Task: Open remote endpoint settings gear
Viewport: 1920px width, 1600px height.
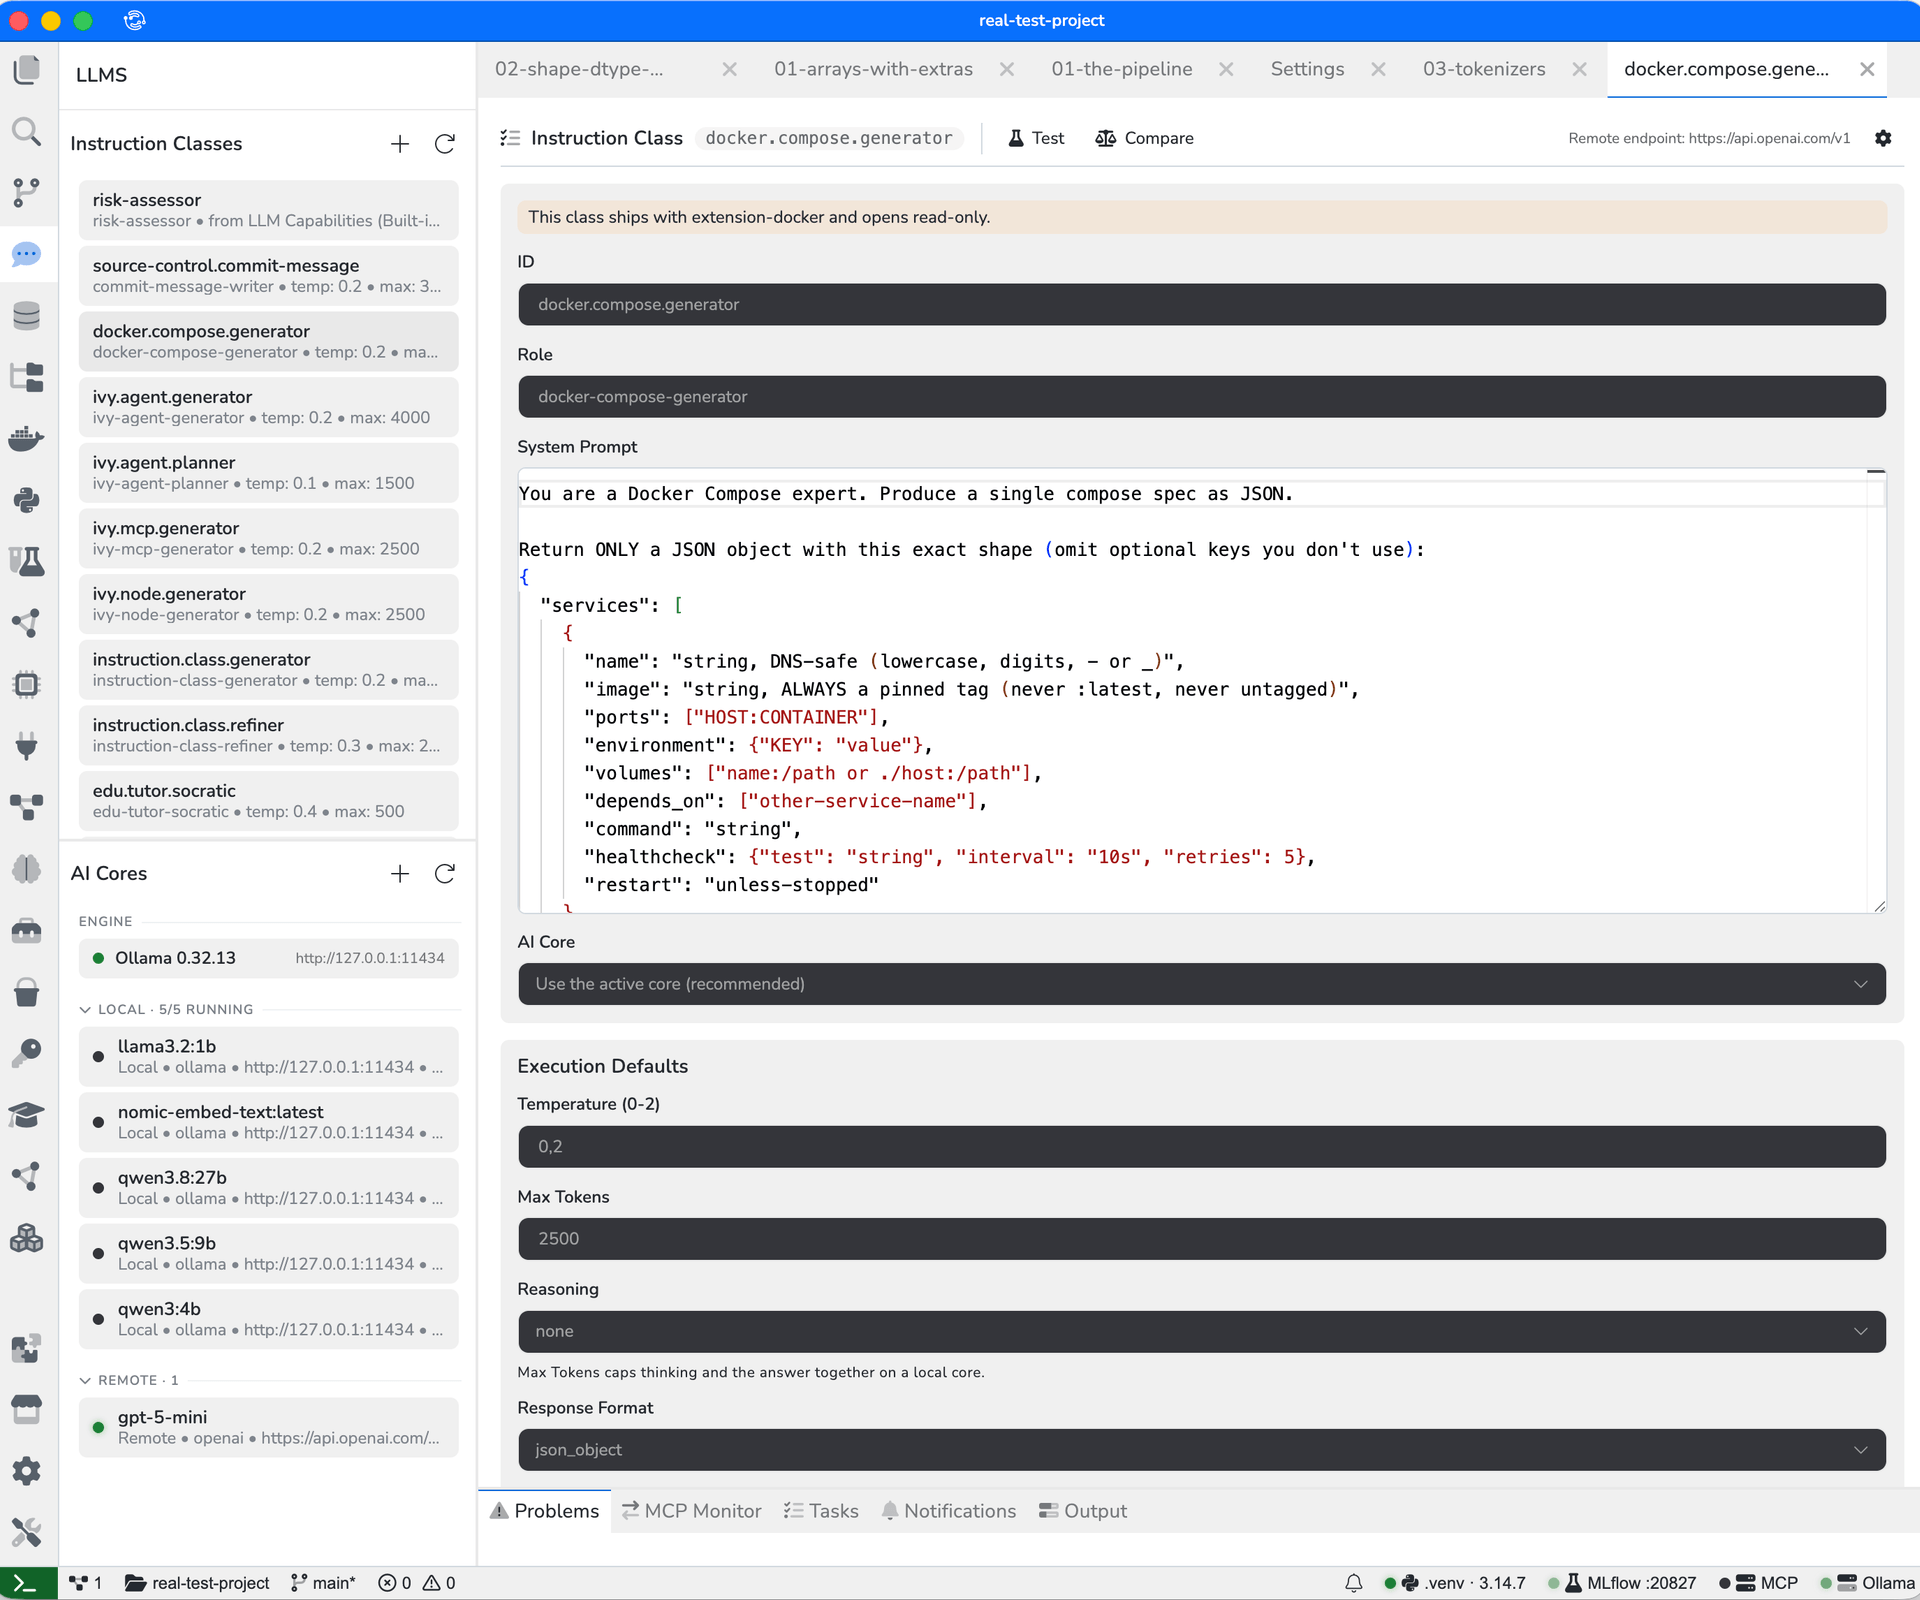Action: 1883,138
